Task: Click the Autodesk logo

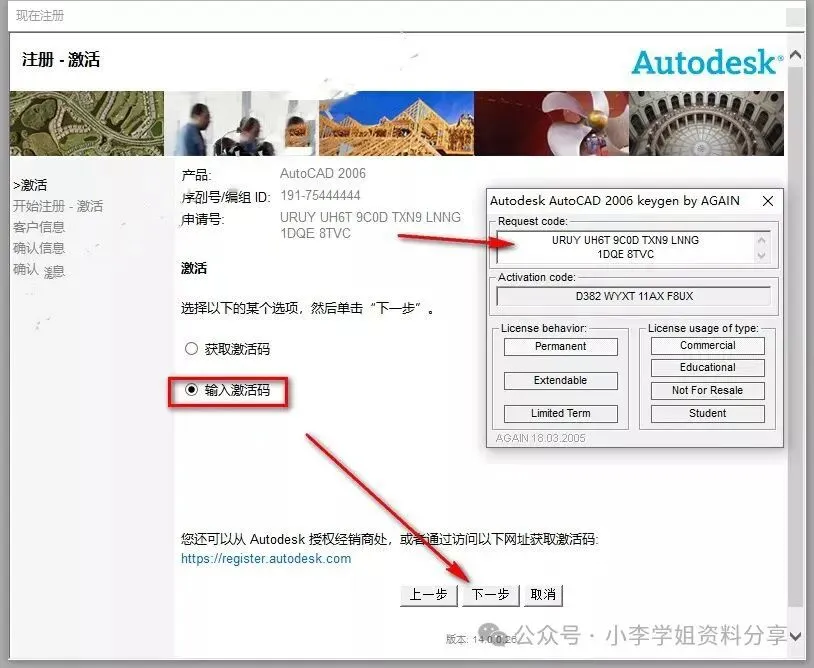Action: pos(707,63)
